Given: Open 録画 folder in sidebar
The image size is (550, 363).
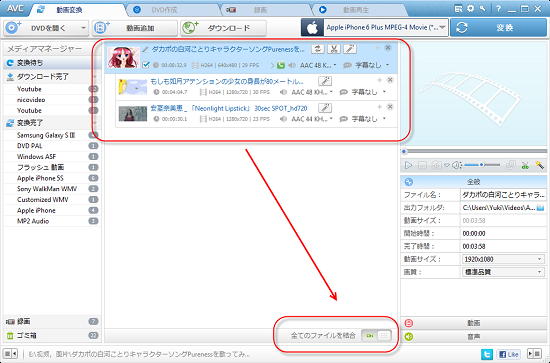Looking at the screenshot, I should tap(52, 321).
